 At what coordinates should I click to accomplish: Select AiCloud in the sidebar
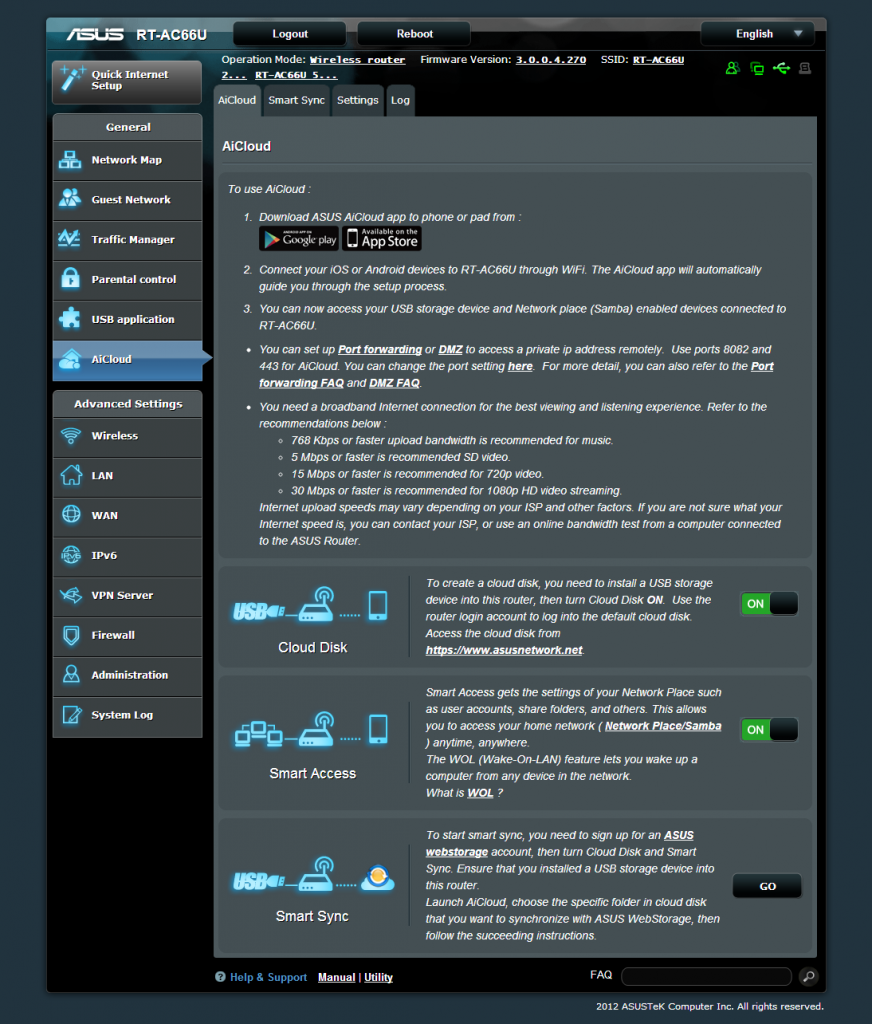pos(127,359)
